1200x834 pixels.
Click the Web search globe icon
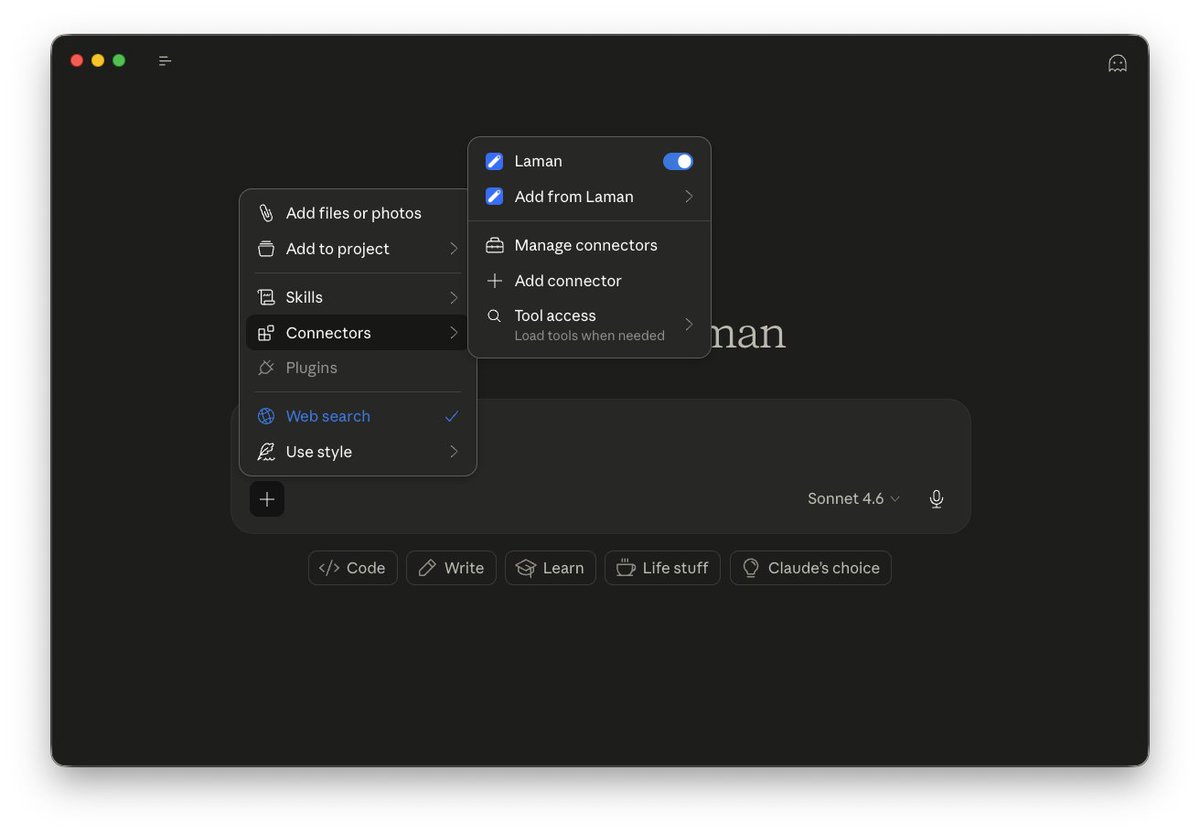(x=266, y=416)
